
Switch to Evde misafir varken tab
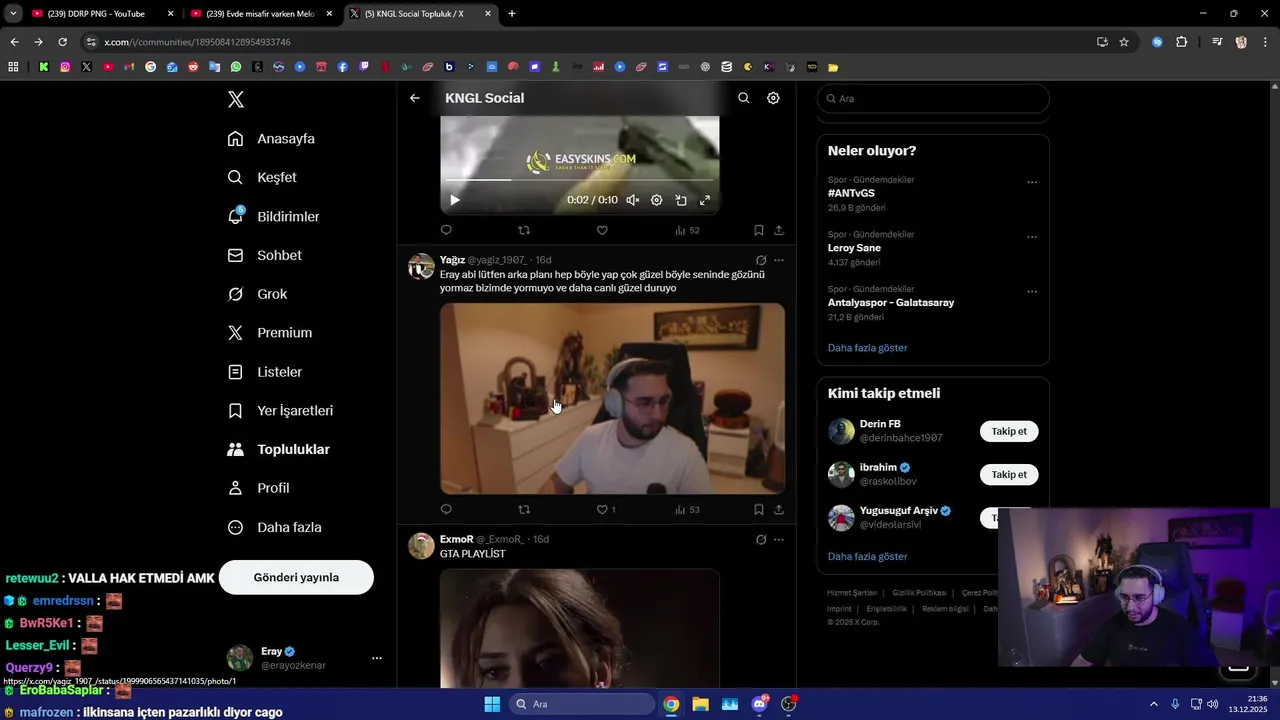tap(261, 14)
